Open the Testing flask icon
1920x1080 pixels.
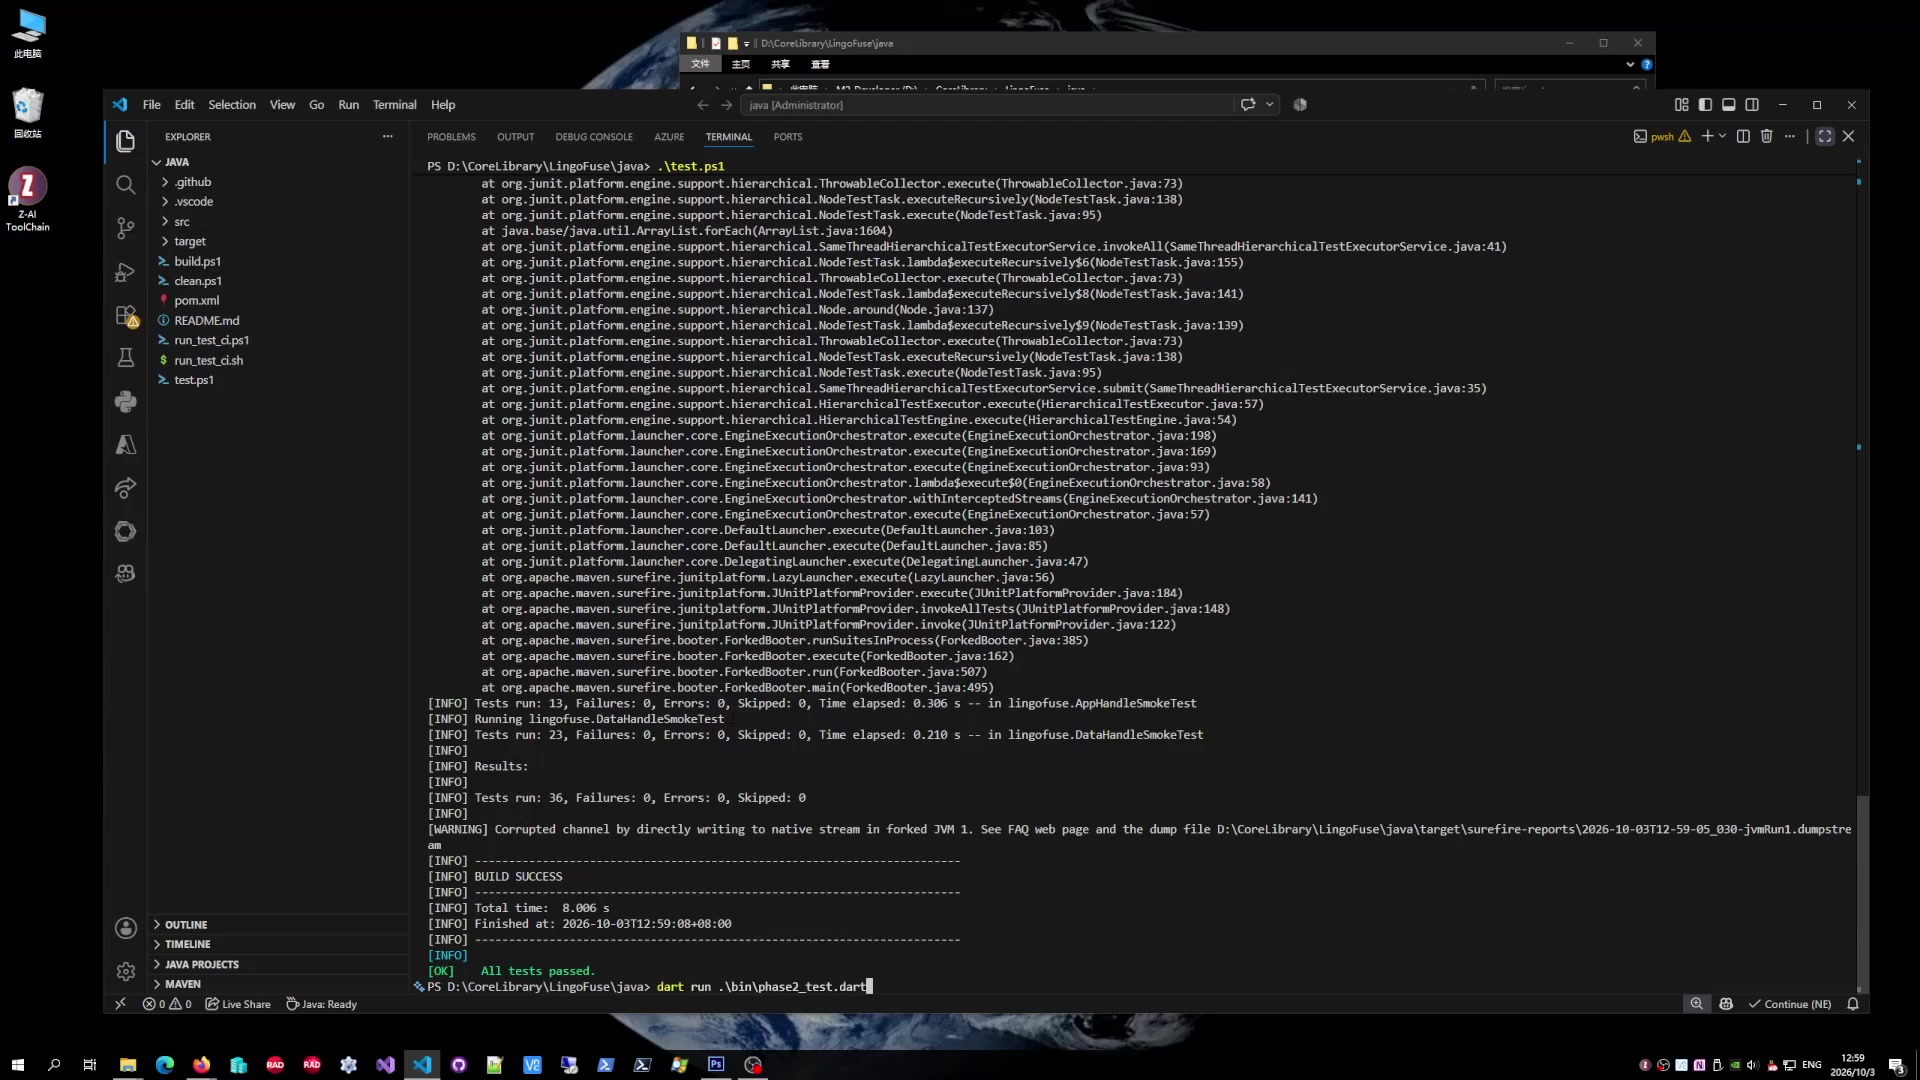click(125, 358)
